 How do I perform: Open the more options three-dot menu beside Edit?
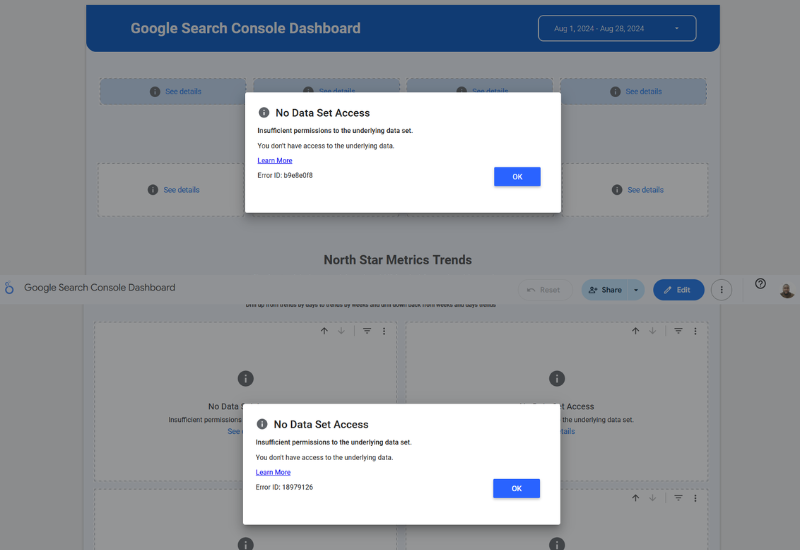tap(721, 290)
